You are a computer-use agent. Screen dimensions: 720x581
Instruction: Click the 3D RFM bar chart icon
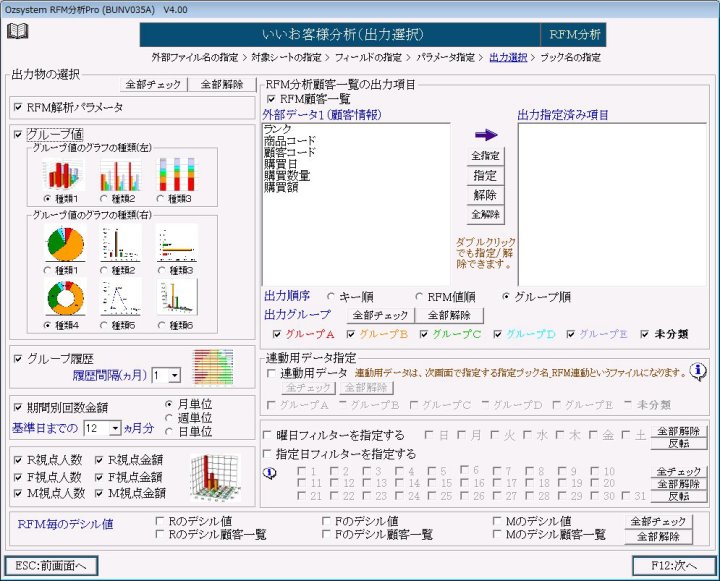click(x=214, y=477)
